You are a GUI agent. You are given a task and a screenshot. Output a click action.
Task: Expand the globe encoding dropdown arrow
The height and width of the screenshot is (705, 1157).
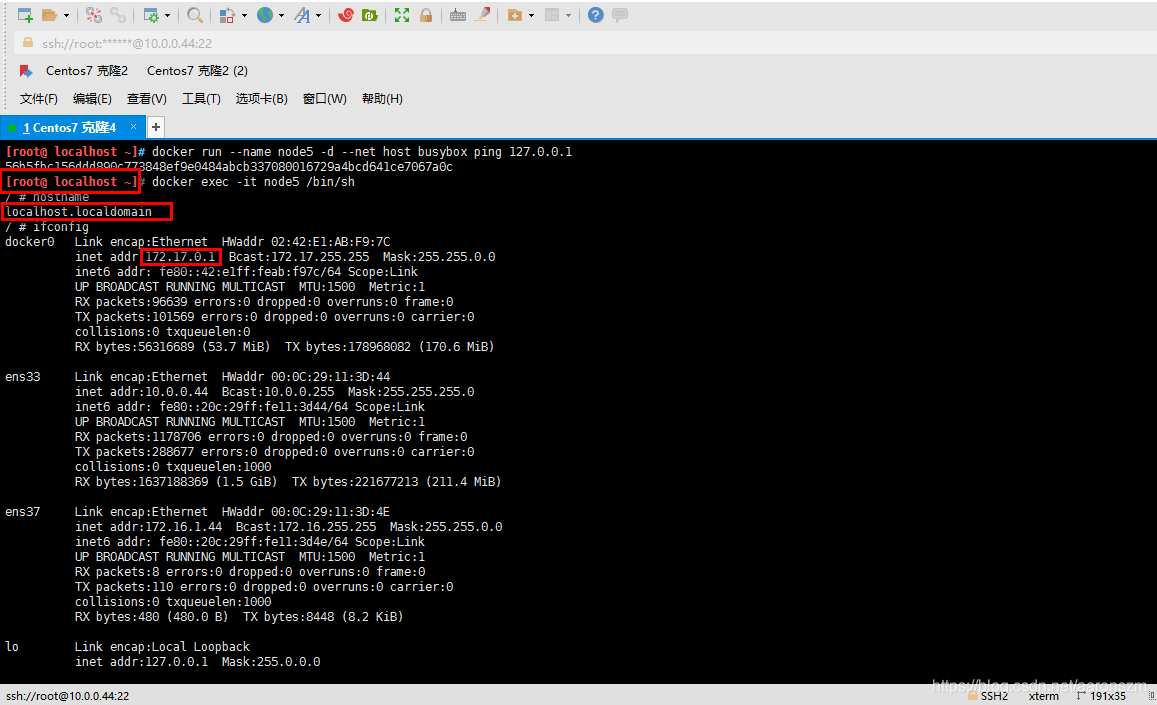tap(281, 16)
